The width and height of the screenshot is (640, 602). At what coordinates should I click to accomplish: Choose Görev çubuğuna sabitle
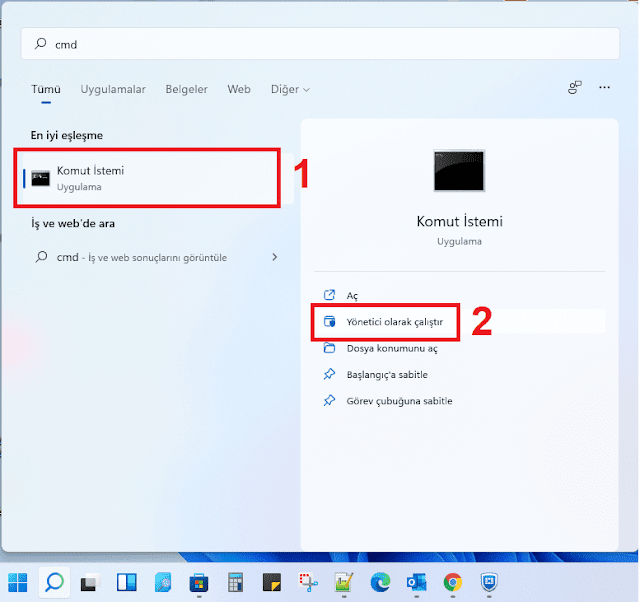pos(459,401)
